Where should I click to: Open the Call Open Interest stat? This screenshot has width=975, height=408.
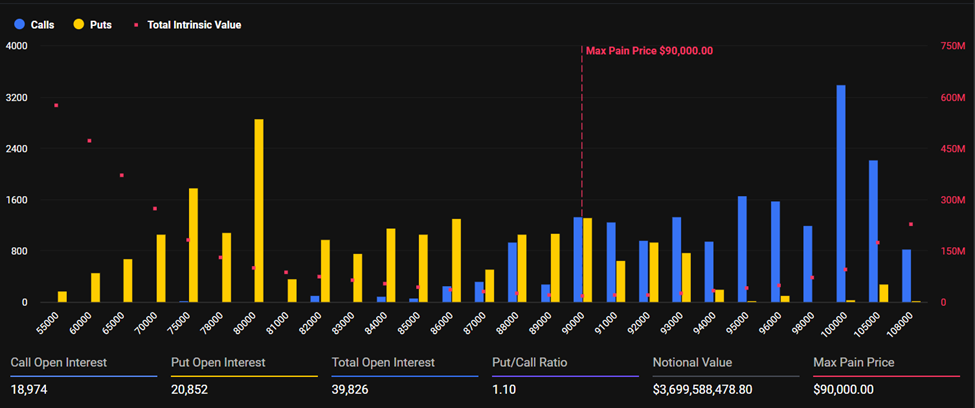coord(58,363)
